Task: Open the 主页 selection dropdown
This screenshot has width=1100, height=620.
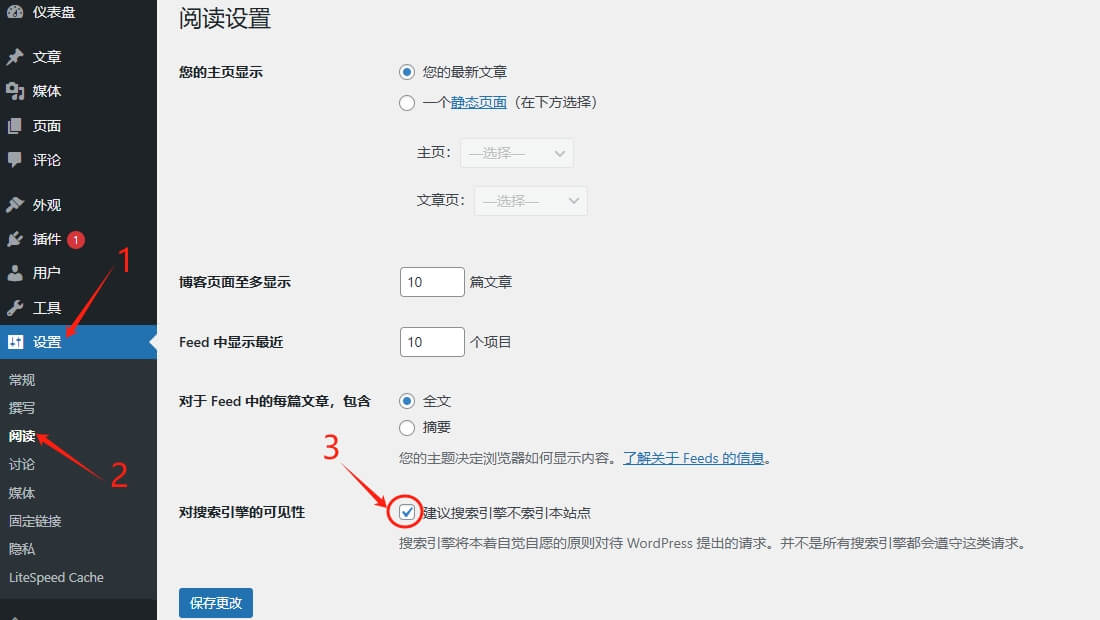Action: click(516, 152)
